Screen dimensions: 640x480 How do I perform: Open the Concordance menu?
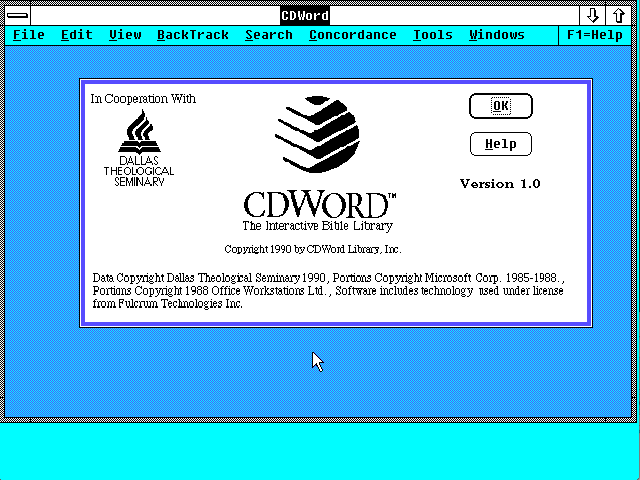click(x=353, y=35)
